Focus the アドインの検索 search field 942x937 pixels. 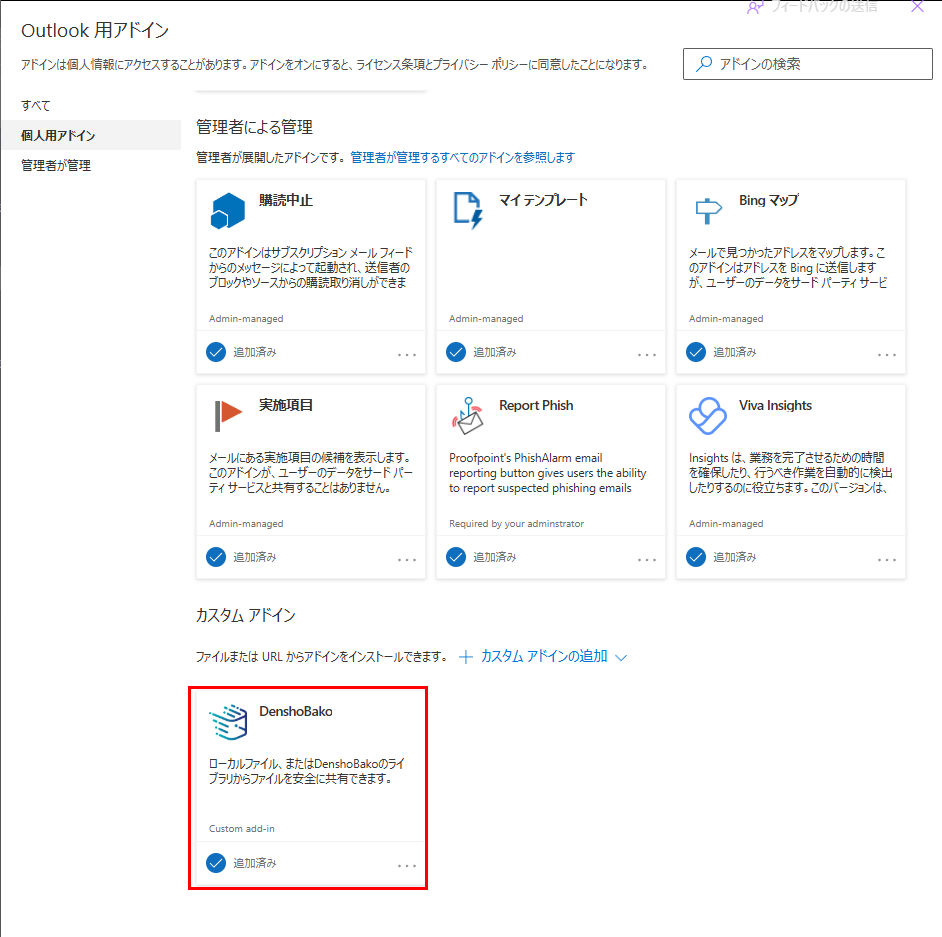pyautogui.click(x=807, y=64)
